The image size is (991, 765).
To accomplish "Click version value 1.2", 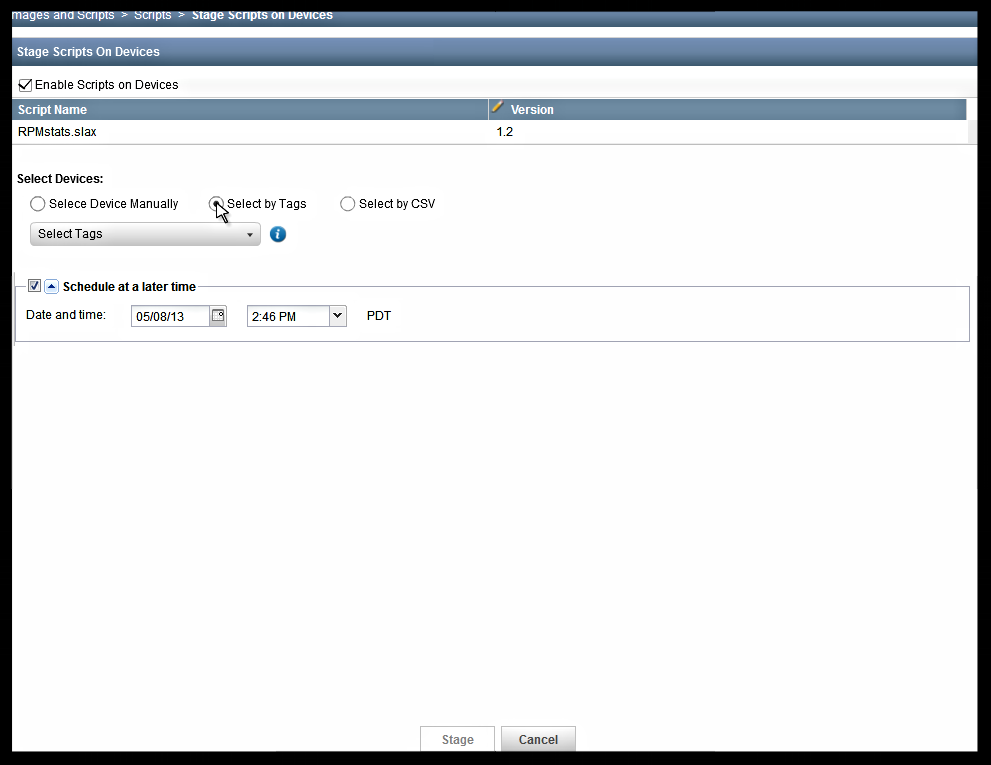I will [504, 132].
